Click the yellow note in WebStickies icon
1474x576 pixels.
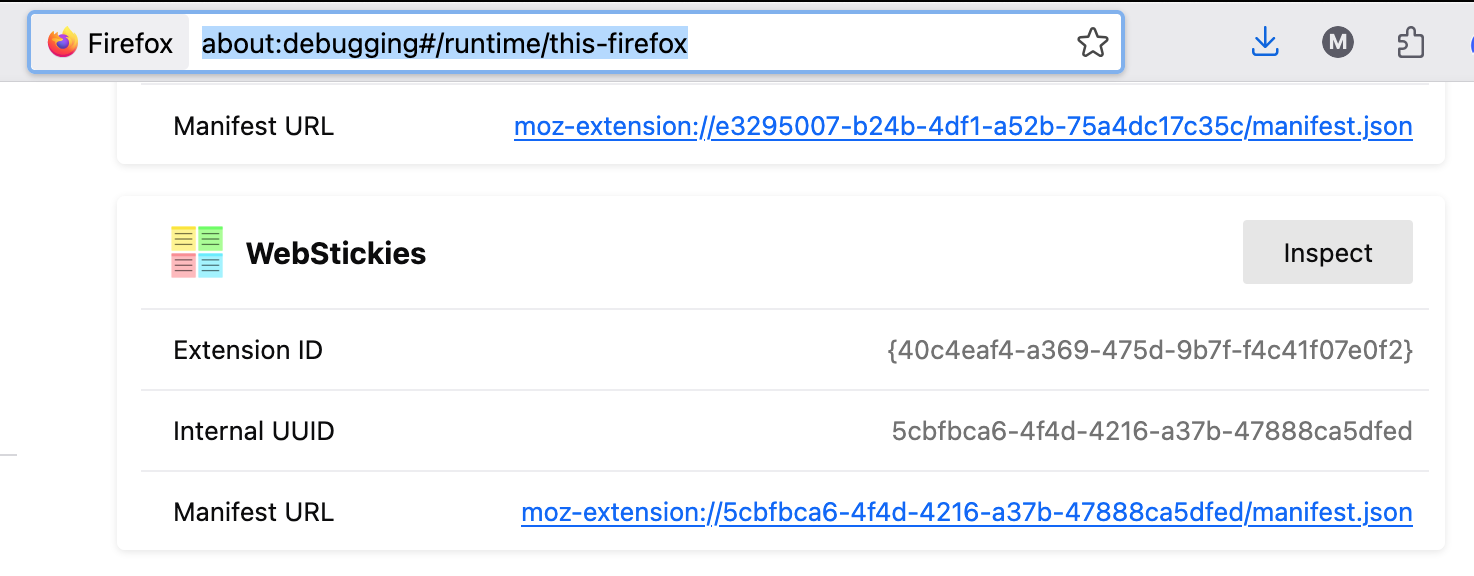tap(183, 239)
